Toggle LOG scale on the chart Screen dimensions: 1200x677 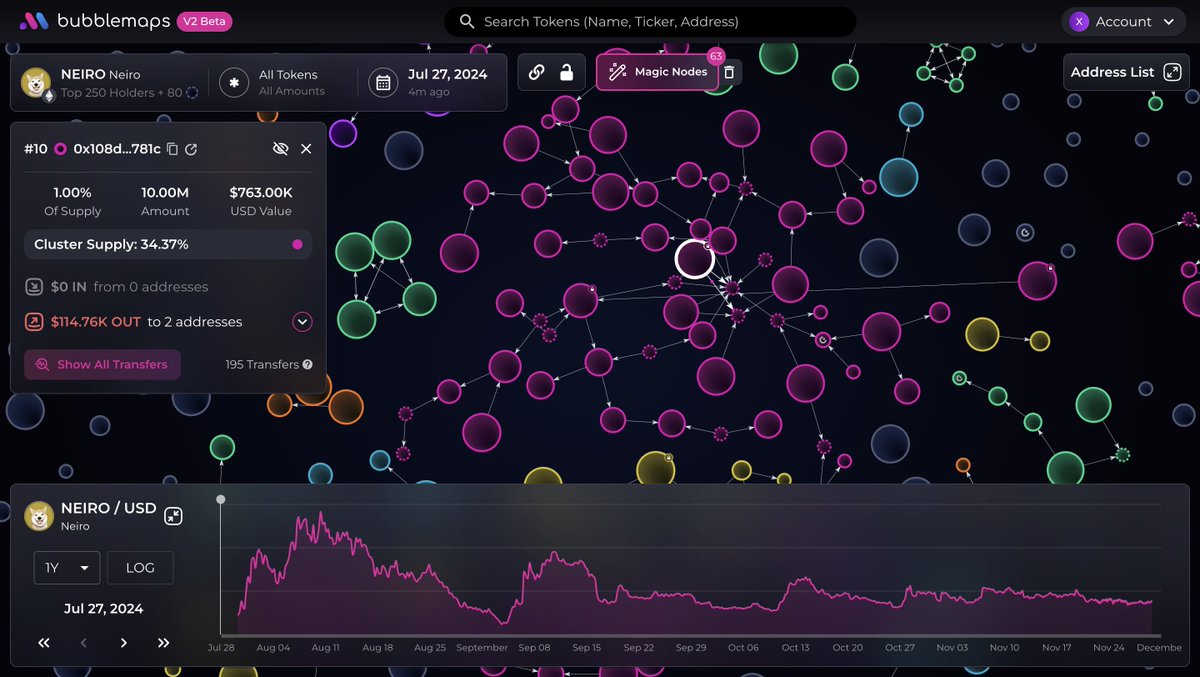click(x=140, y=568)
